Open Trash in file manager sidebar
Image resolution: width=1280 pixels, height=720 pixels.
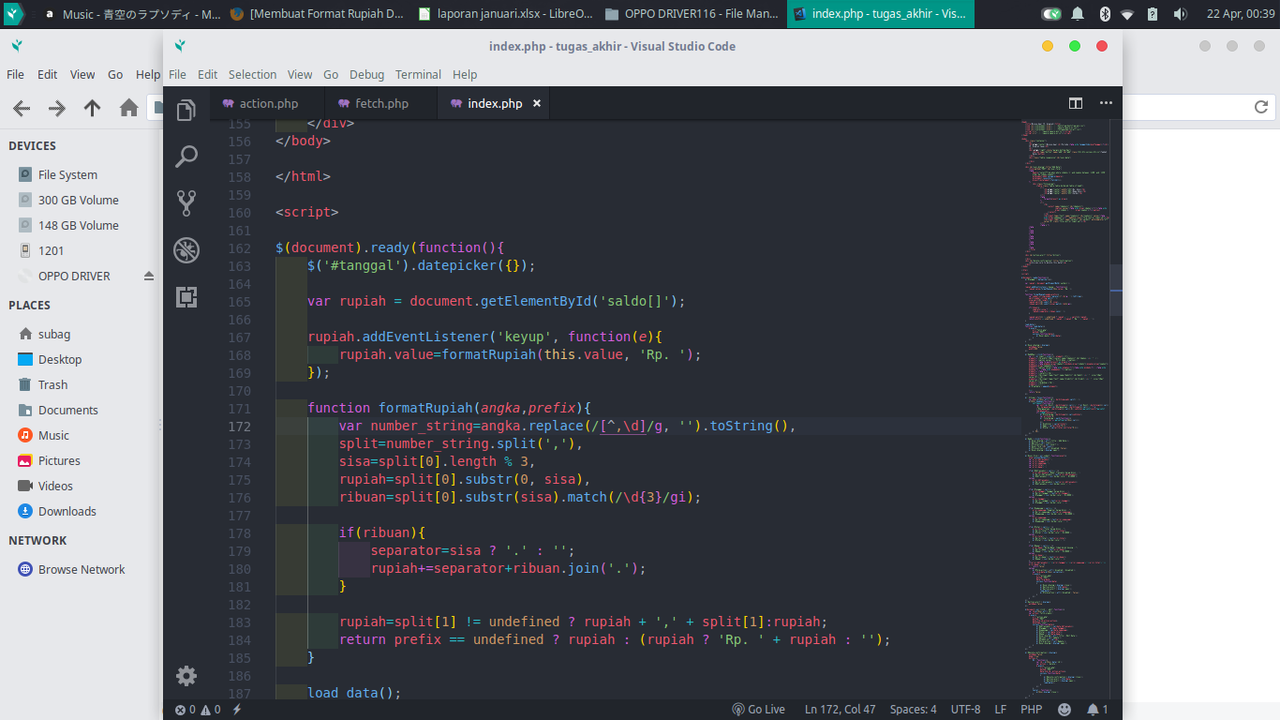(x=53, y=385)
